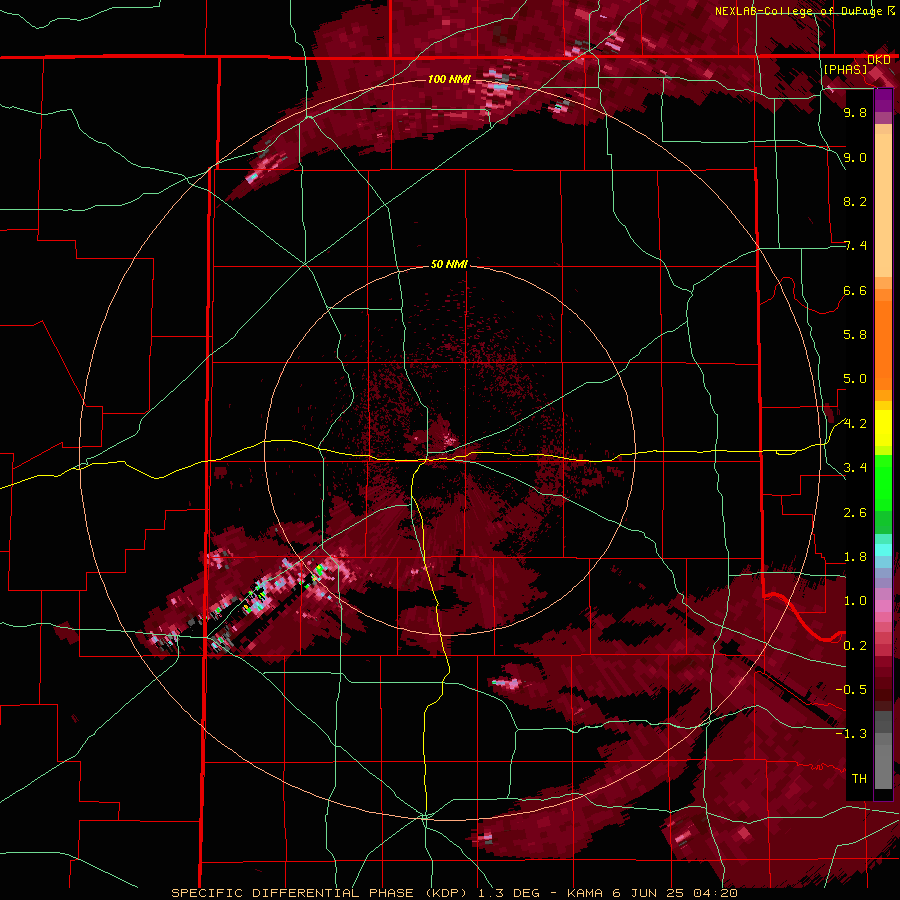Click the 7.4 value on the color scale
The width and height of the screenshot is (900, 900).
click(855, 246)
